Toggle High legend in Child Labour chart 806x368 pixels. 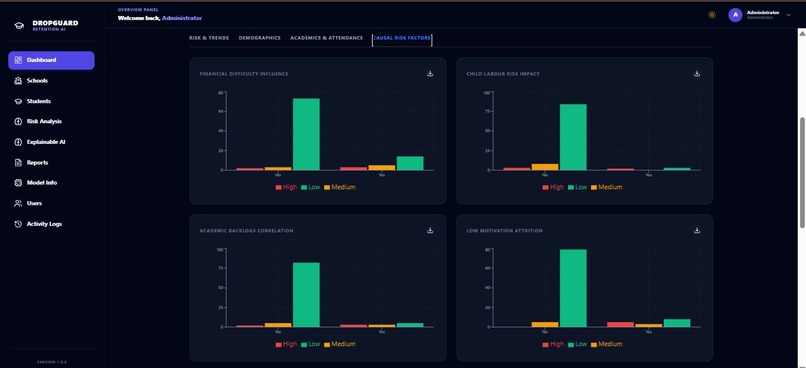coord(553,187)
